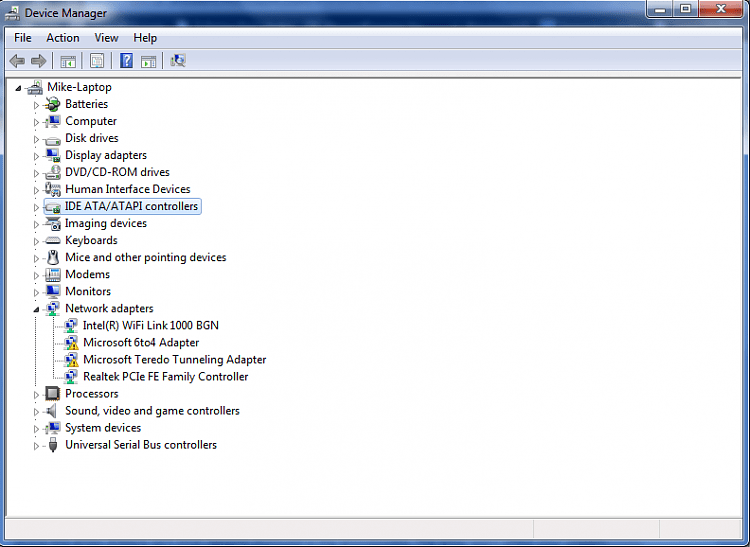750x547 pixels.
Task: Expand the Monitors node arrow
Action: point(36,292)
